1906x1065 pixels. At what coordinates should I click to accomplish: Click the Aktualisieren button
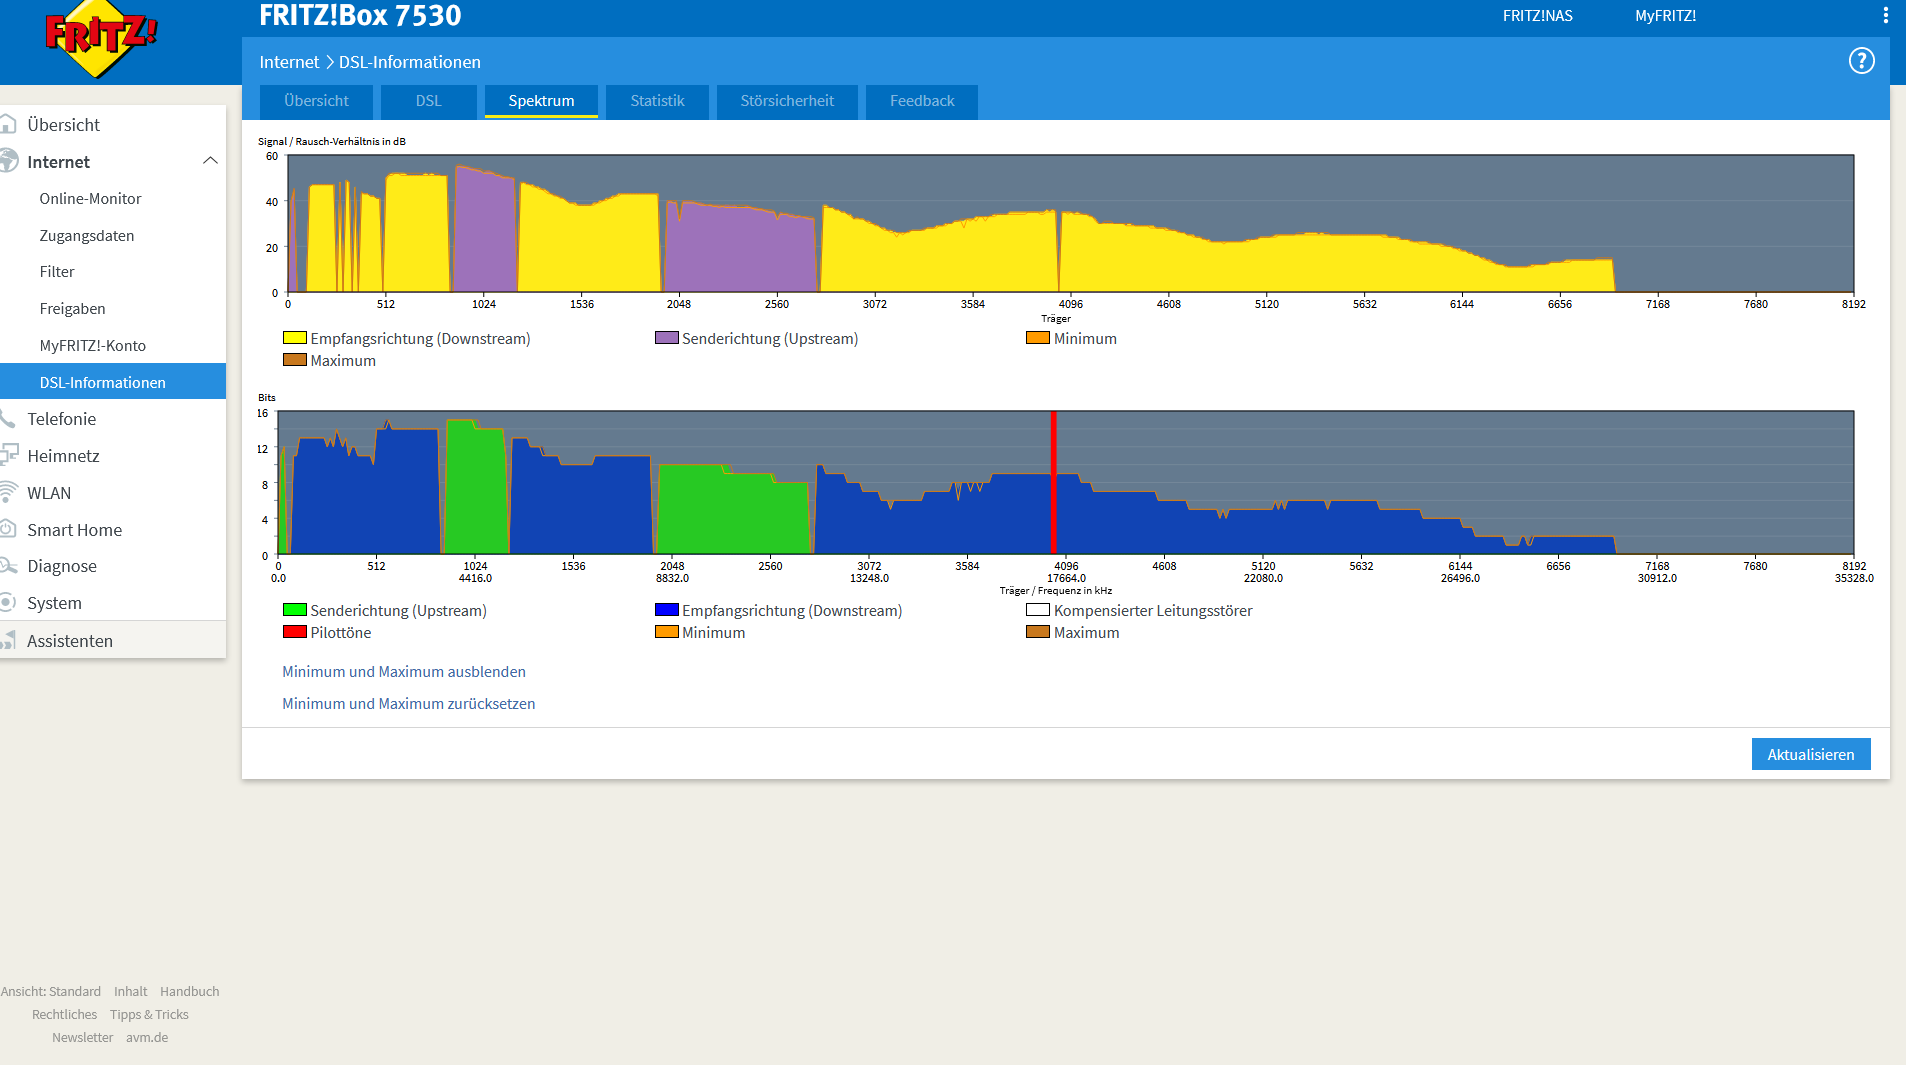[x=1811, y=755]
